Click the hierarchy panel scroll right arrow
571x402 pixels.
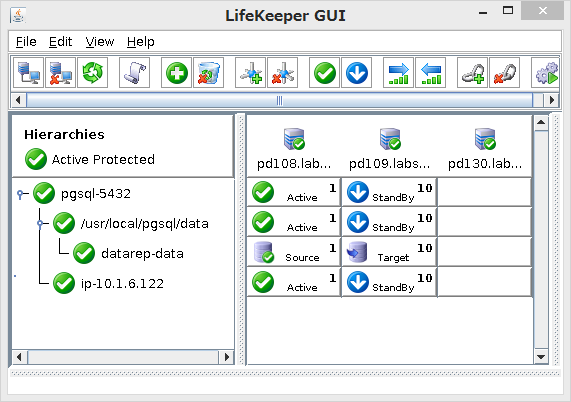point(227,357)
